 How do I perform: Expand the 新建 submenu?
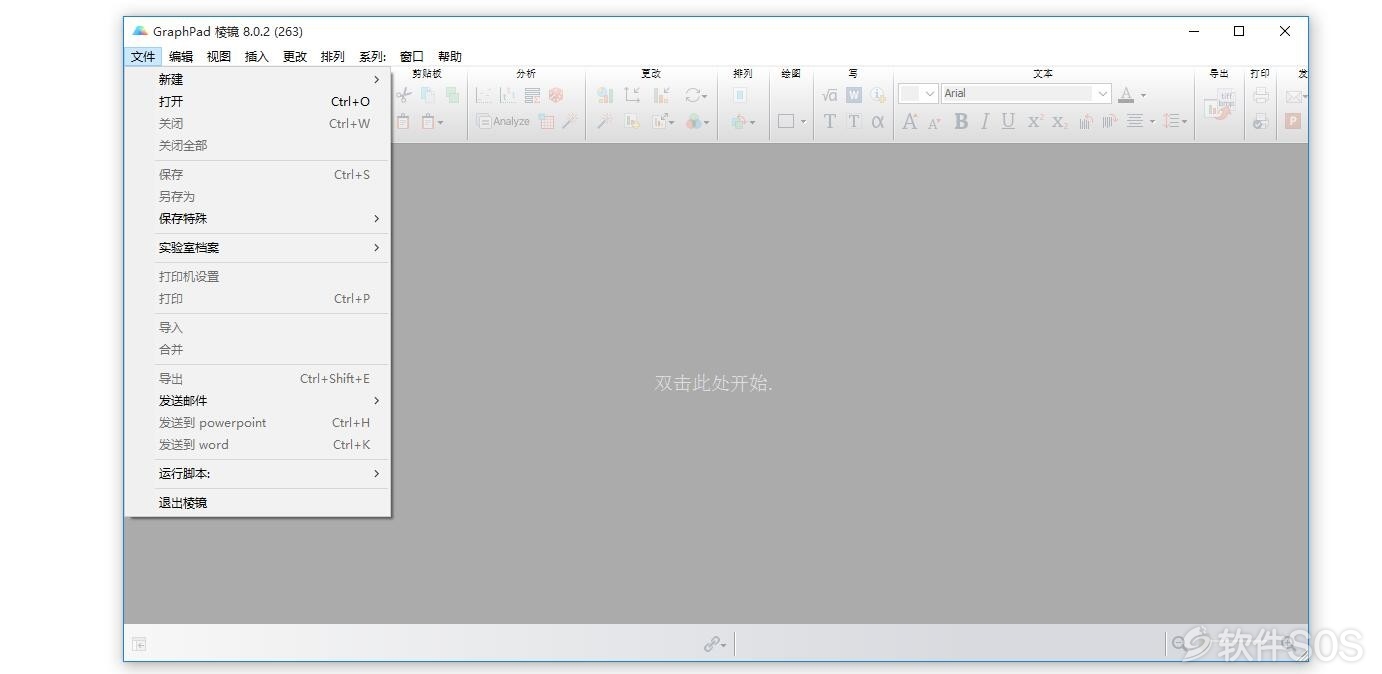click(257, 79)
